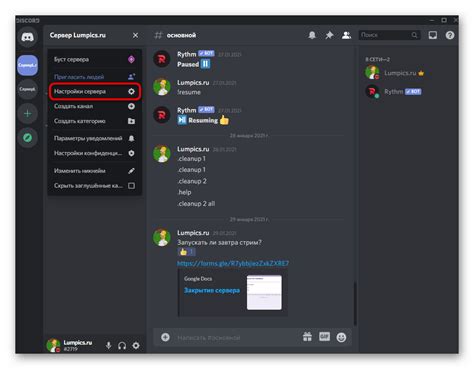Choose Изменить никнейм menu entry
The height and width of the screenshot is (369, 474).
94,171
